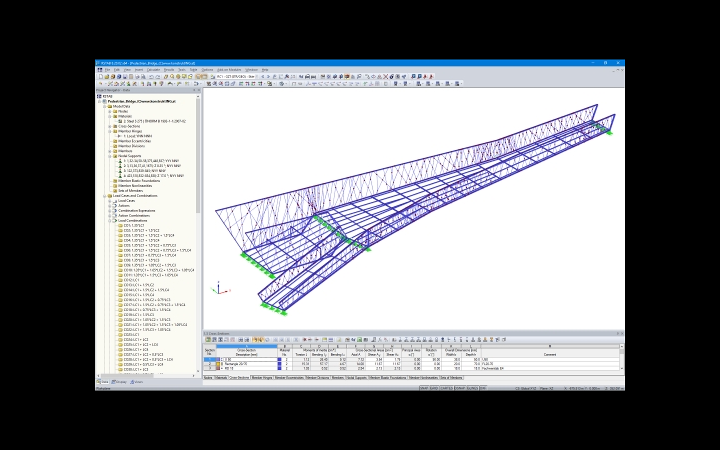The image size is (720, 450).
Task: Select the Steel S 275 material entry
Action: click(154, 121)
